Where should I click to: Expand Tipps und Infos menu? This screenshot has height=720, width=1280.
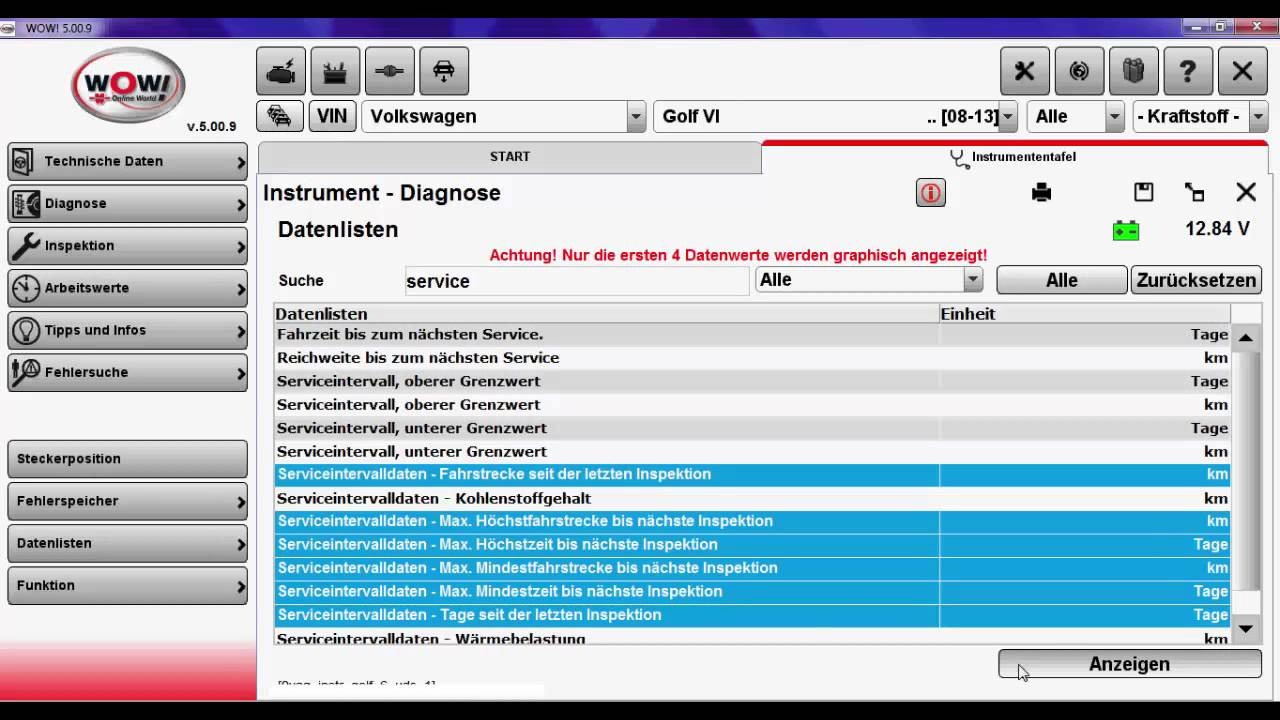coord(128,330)
